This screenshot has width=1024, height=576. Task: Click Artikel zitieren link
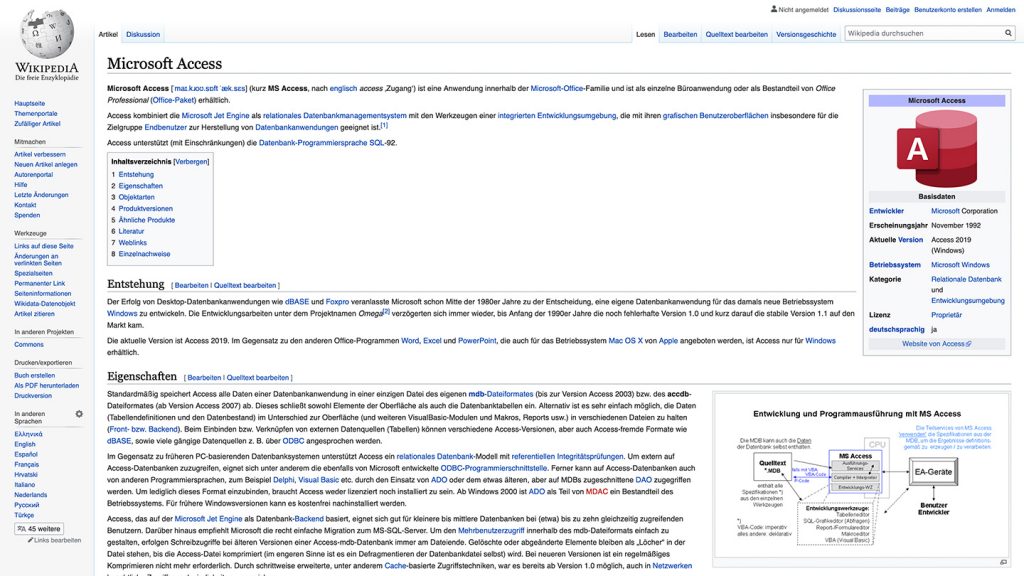(x=35, y=313)
